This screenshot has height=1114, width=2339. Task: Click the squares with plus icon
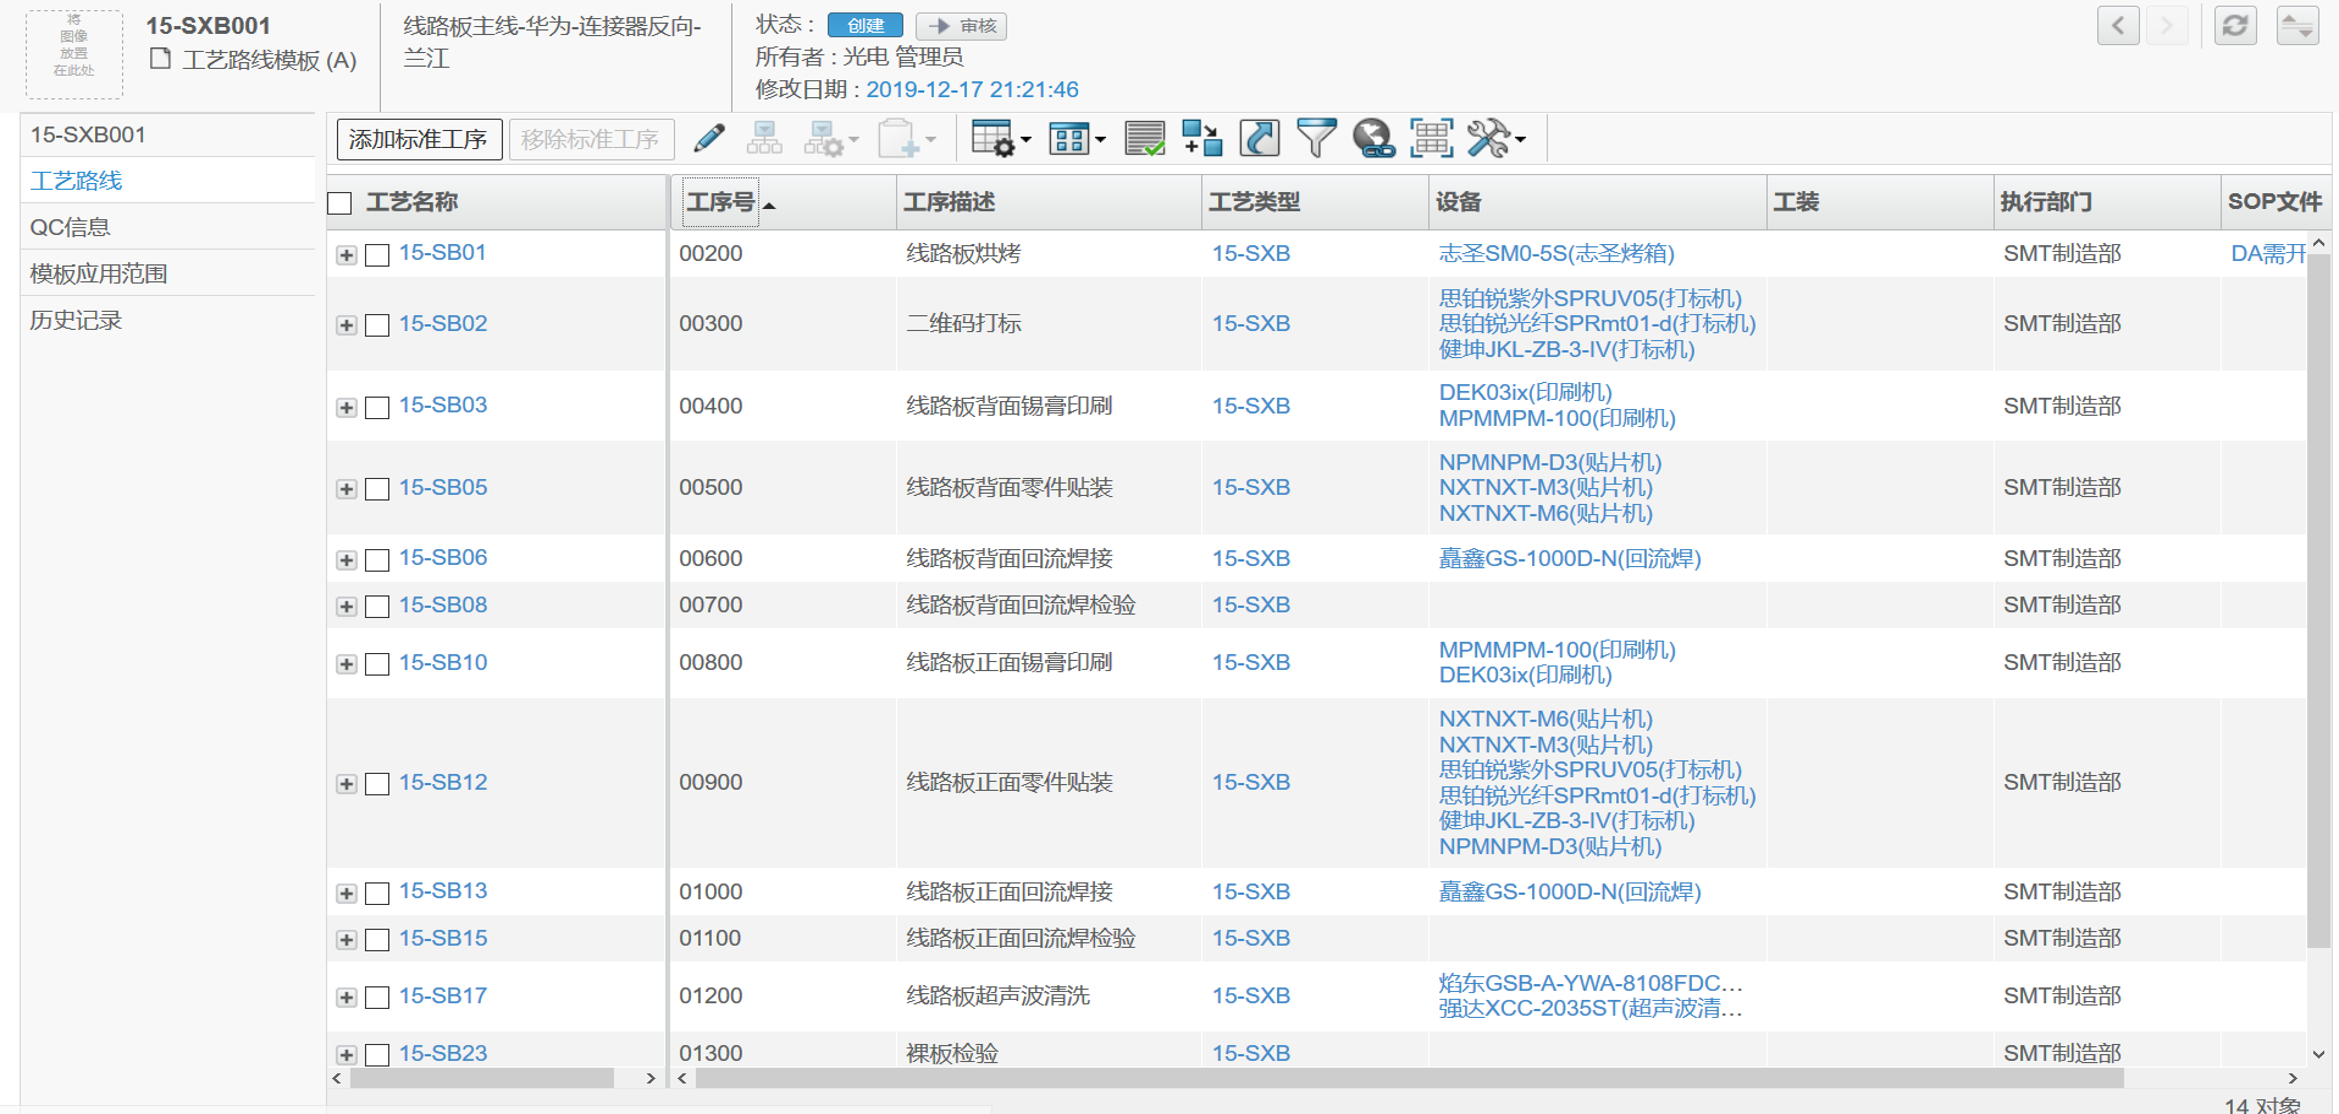click(1201, 138)
